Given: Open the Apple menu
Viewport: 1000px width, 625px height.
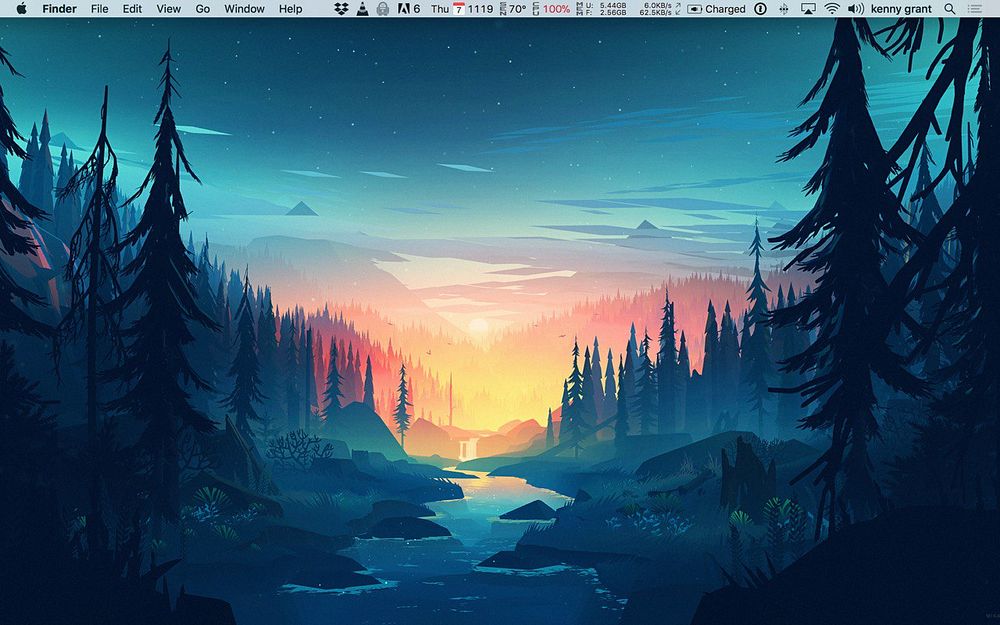Looking at the screenshot, I should point(21,8).
